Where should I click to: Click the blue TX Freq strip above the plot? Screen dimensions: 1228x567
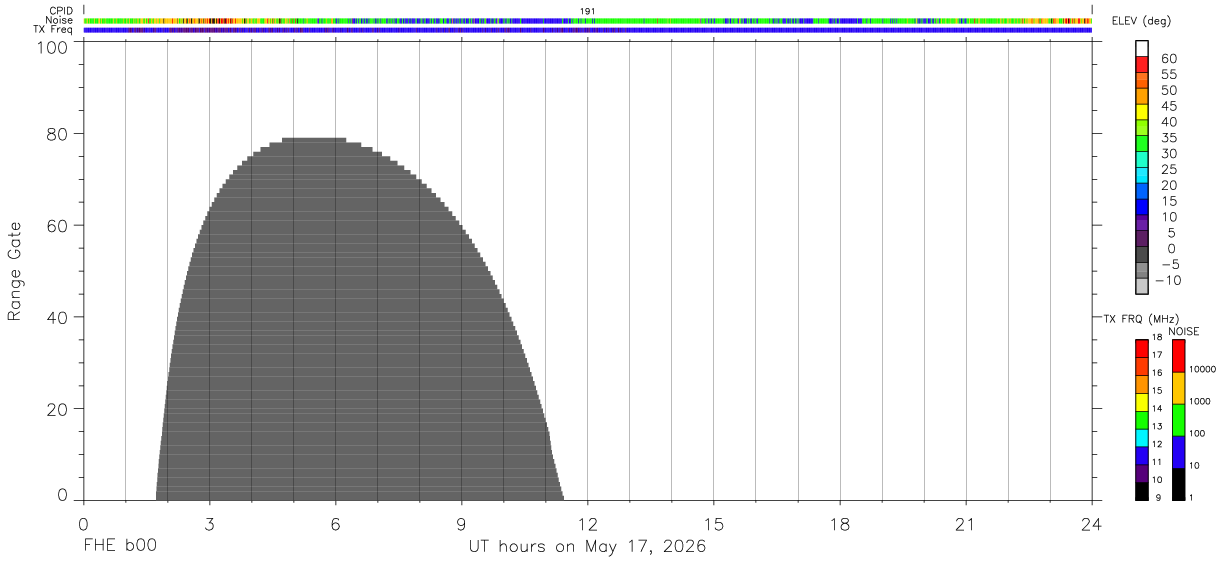pyautogui.click(x=588, y=30)
